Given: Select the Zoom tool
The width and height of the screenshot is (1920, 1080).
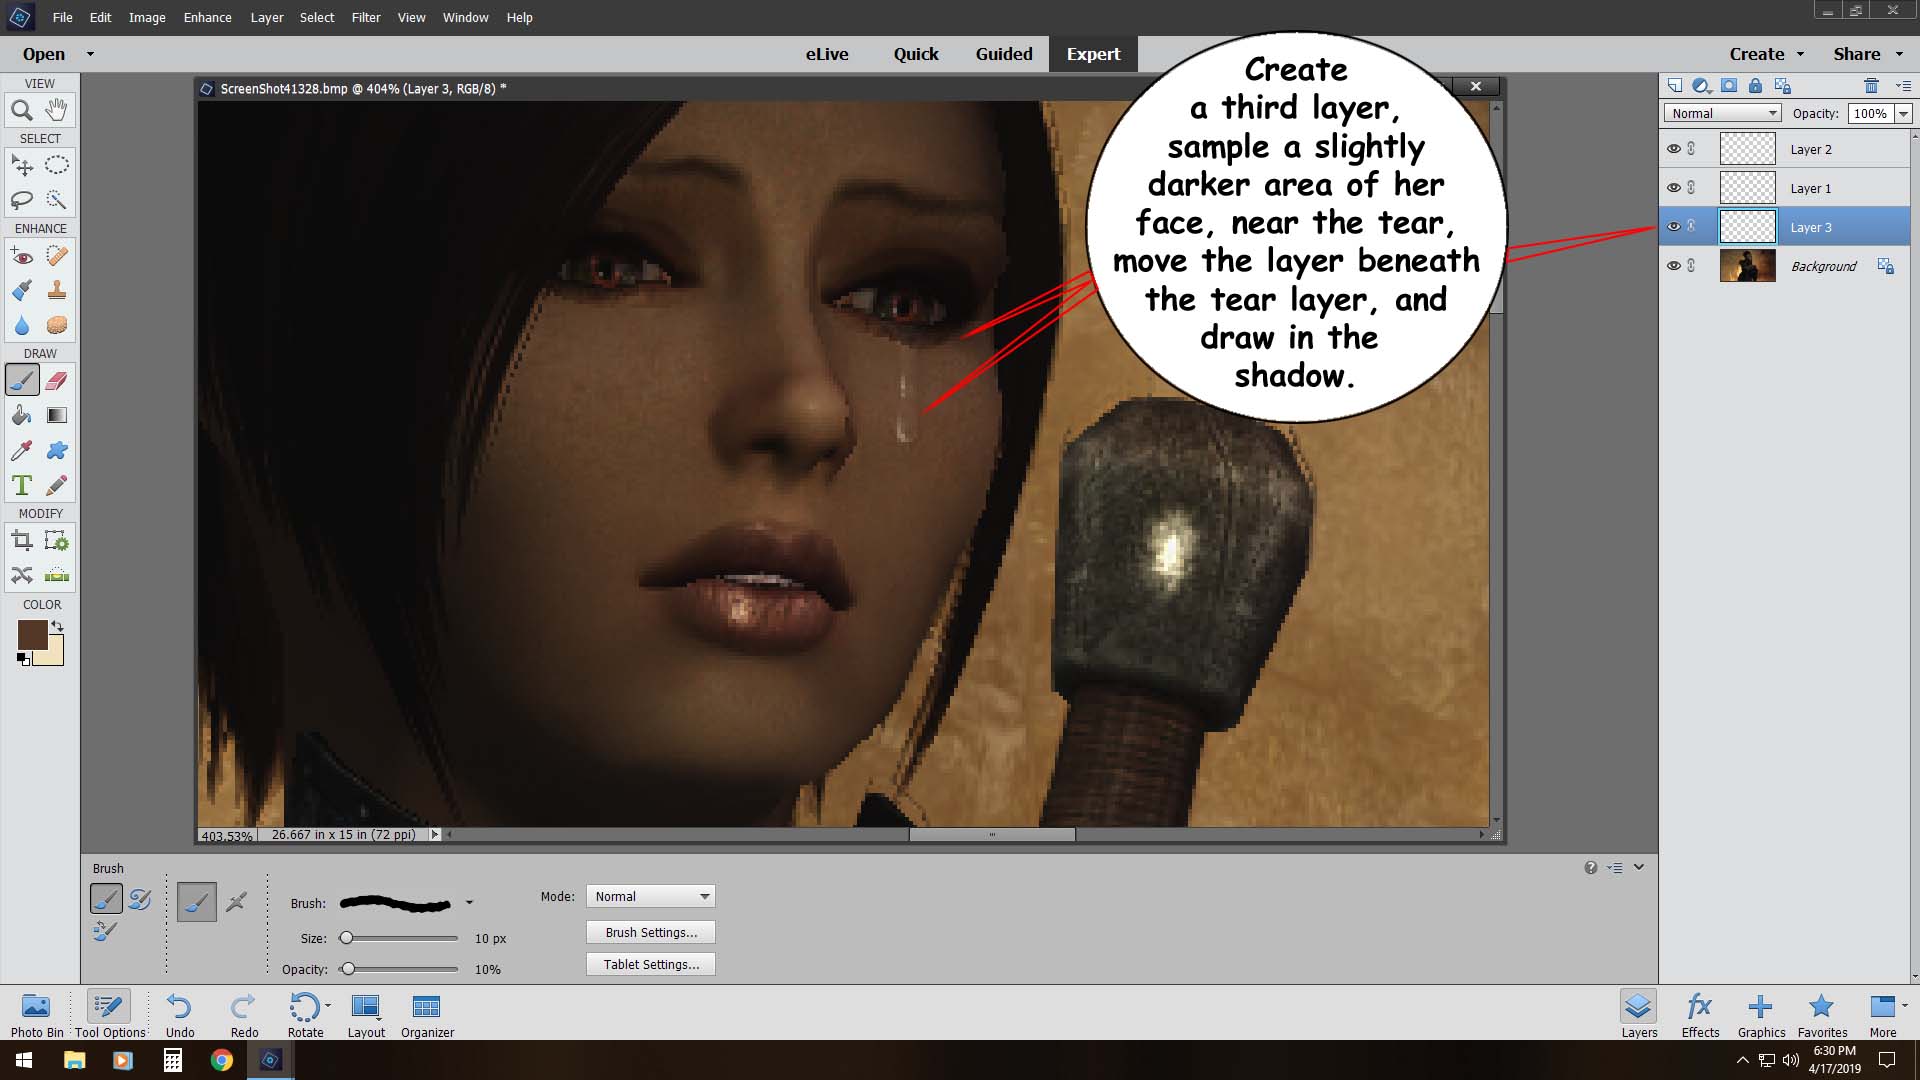Looking at the screenshot, I should pyautogui.click(x=22, y=110).
